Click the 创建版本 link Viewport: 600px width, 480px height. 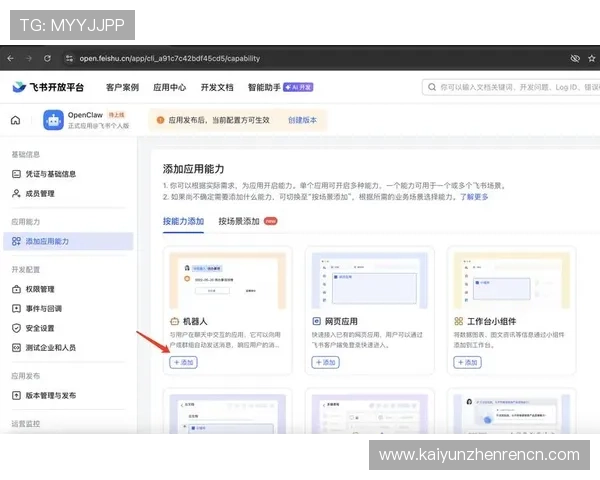click(x=302, y=120)
